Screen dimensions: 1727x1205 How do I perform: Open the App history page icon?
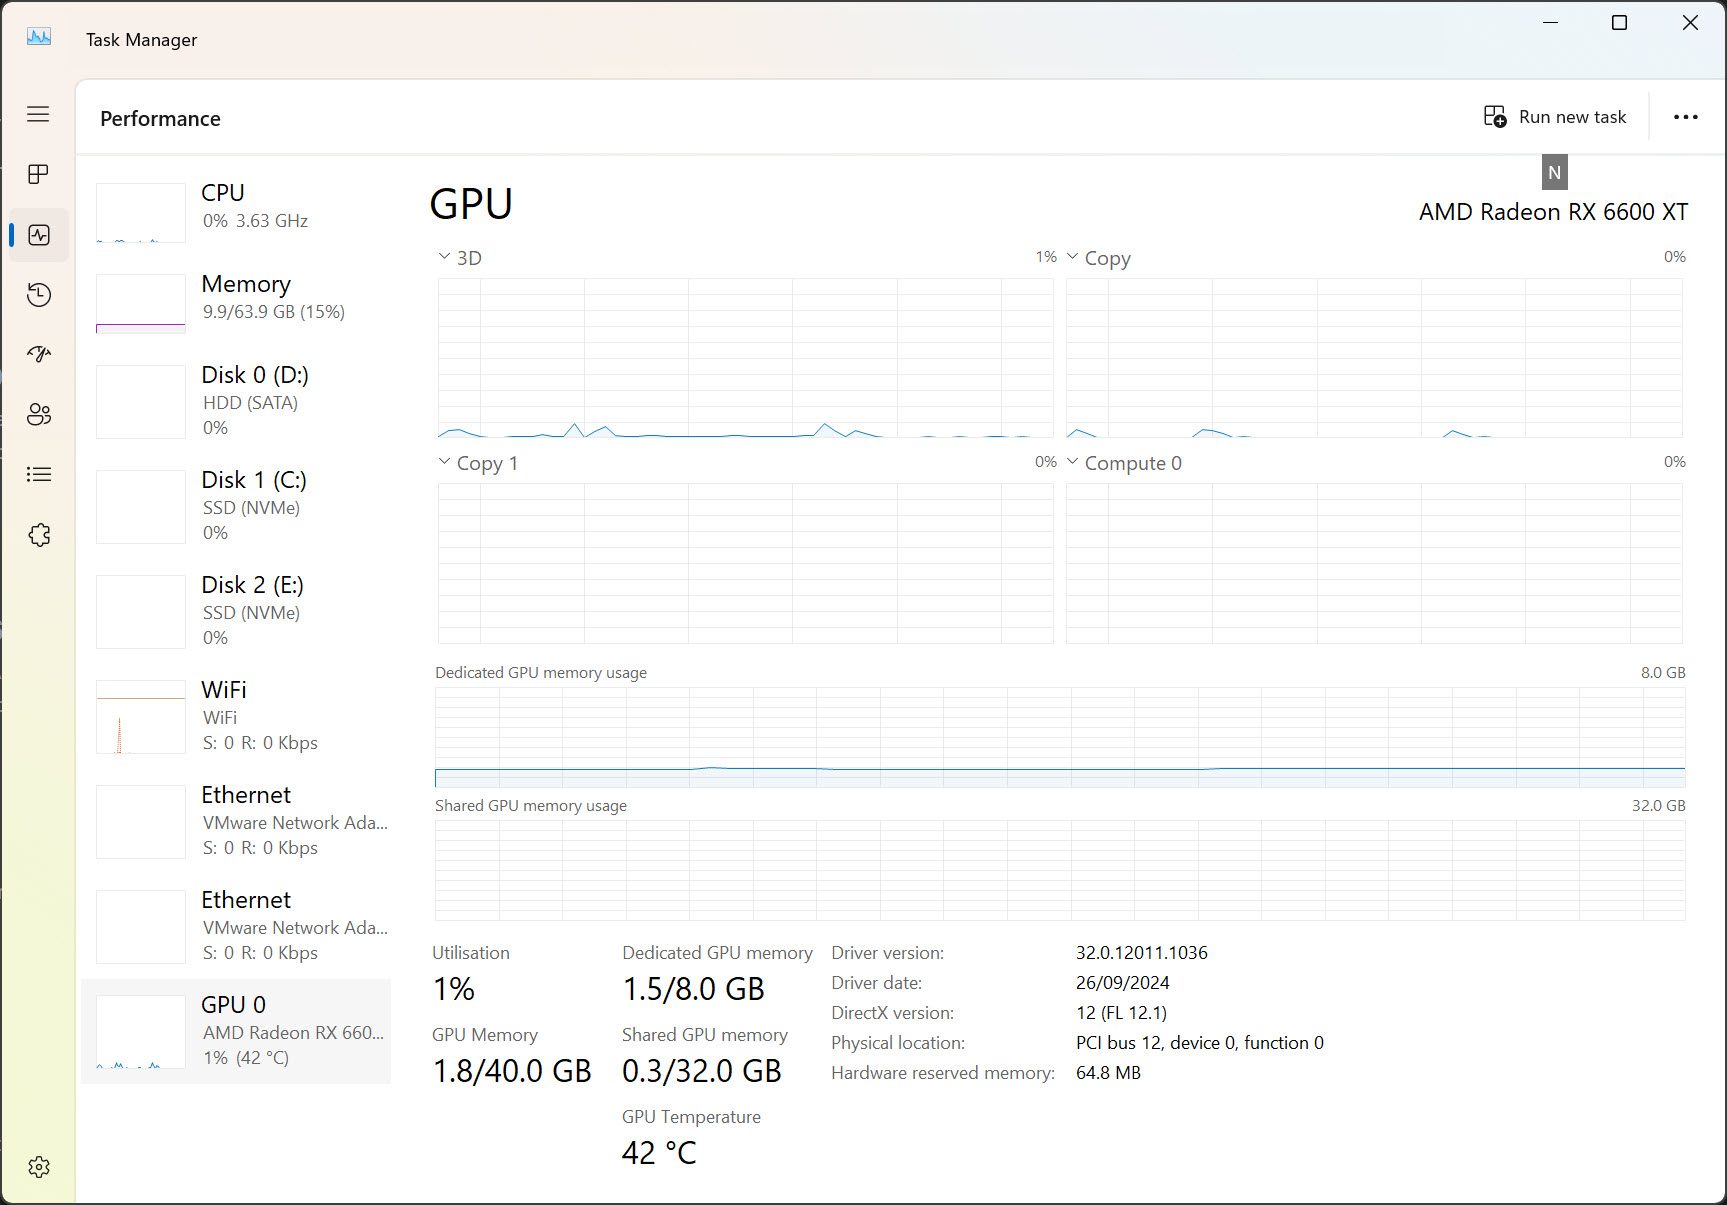[38, 295]
